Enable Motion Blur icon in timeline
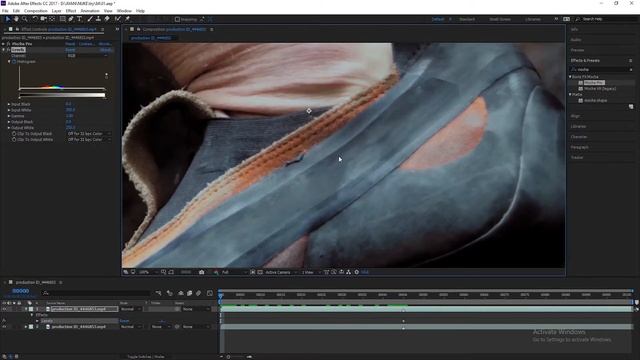 tap(199, 293)
